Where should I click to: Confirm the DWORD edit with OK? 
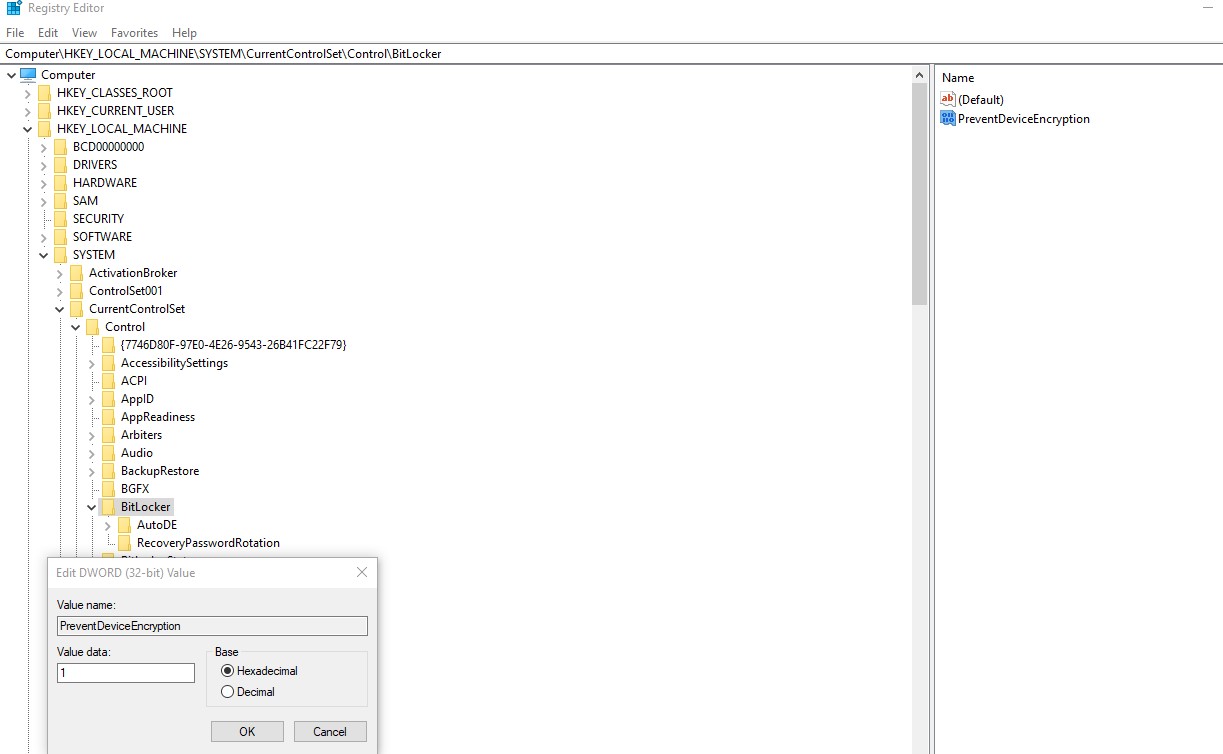pos(247,732)
